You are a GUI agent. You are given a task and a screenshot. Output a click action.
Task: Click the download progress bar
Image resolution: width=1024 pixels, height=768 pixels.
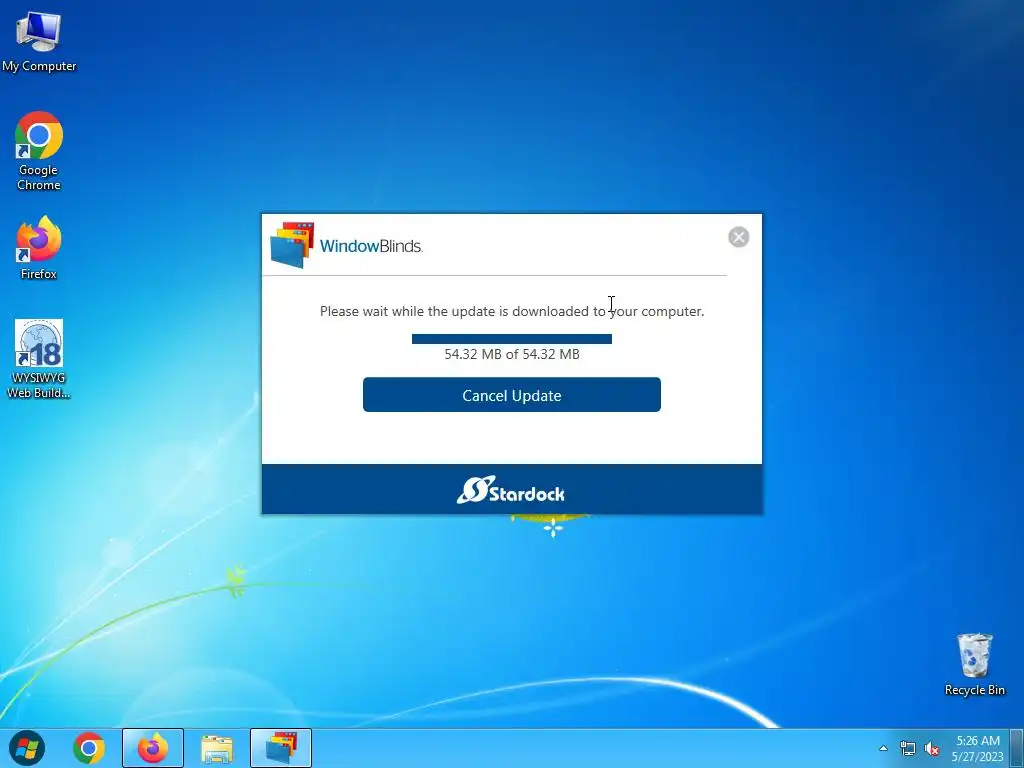511,338
